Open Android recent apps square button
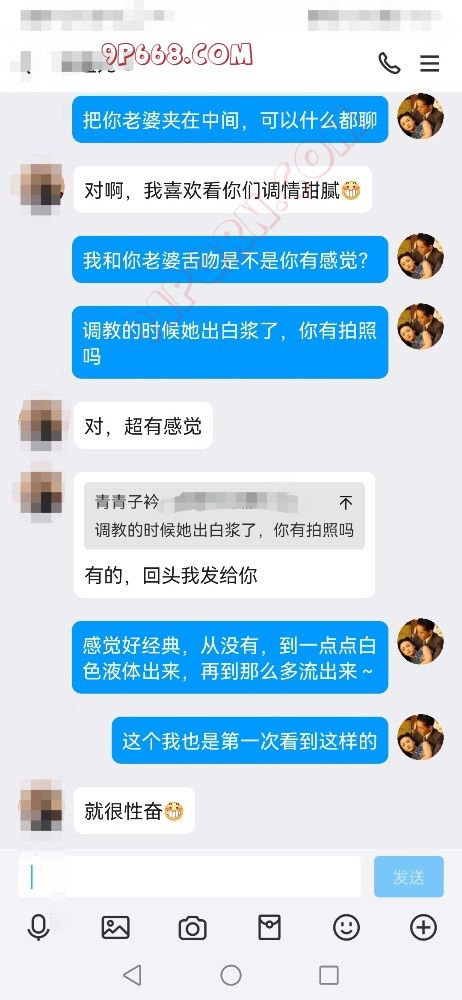The height and width of the screenshot is (1000, 462). click(x=329, y=974)
